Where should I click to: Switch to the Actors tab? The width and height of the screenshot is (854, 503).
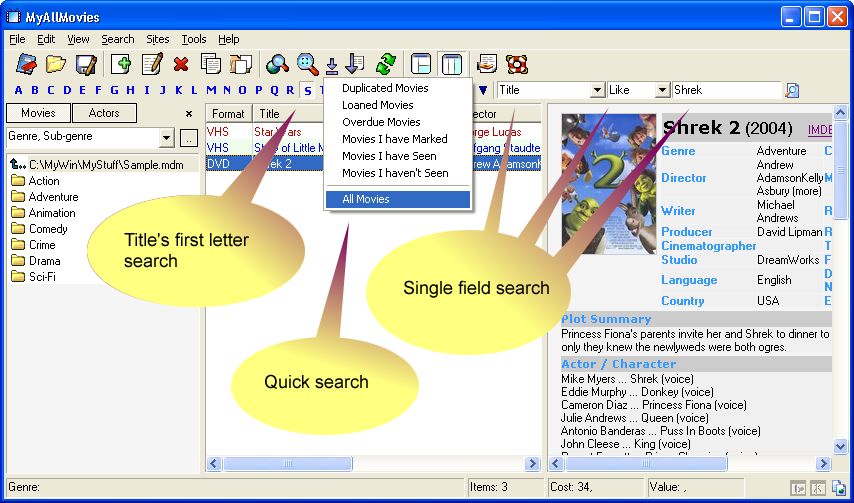(x=104, y=113)
